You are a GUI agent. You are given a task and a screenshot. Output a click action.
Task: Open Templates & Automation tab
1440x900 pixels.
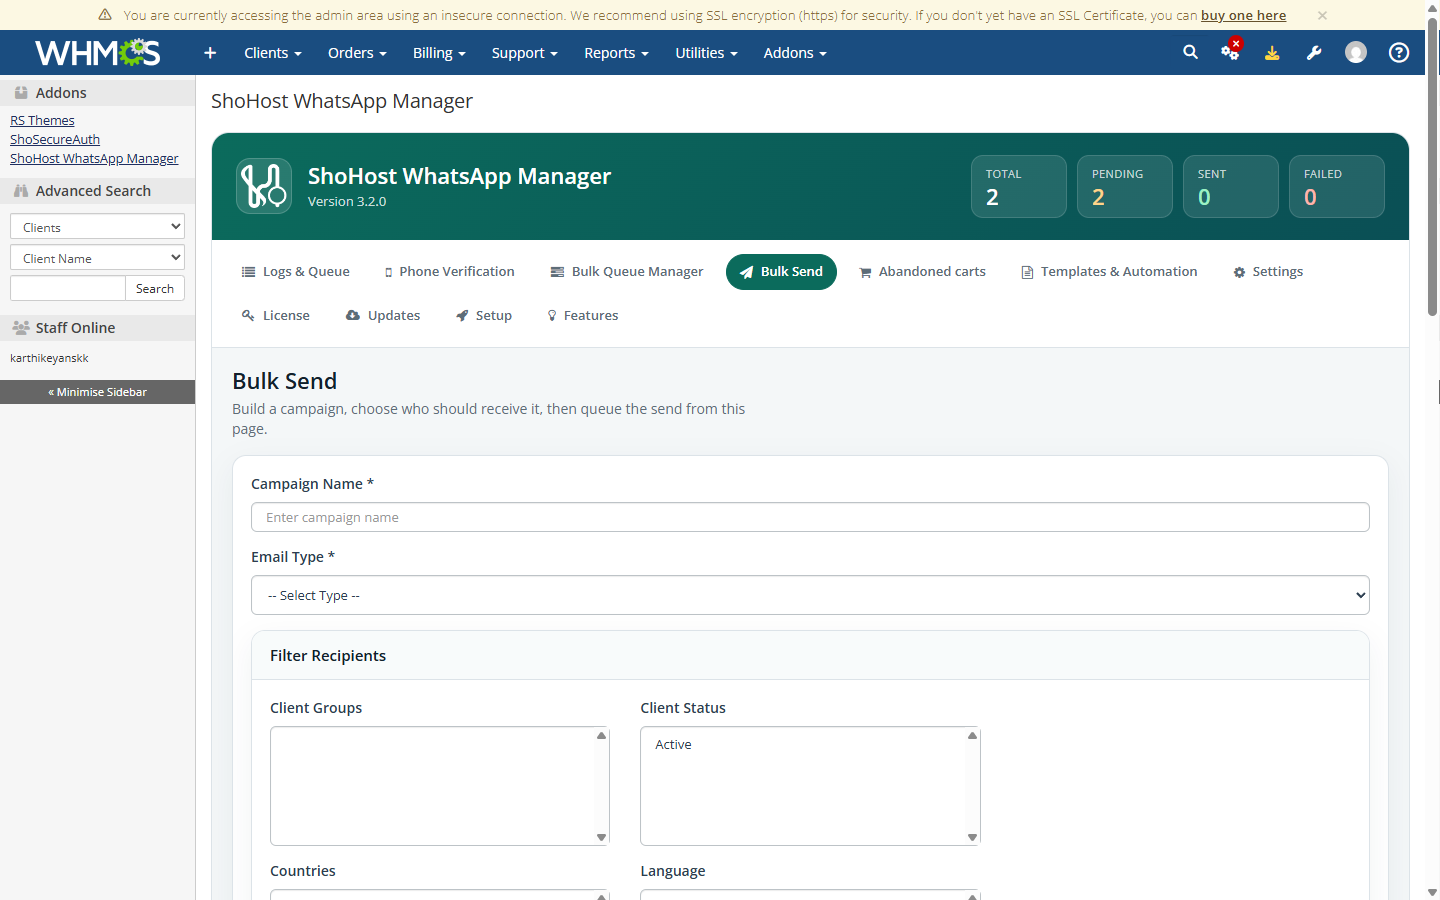[x=1109, y=272]
